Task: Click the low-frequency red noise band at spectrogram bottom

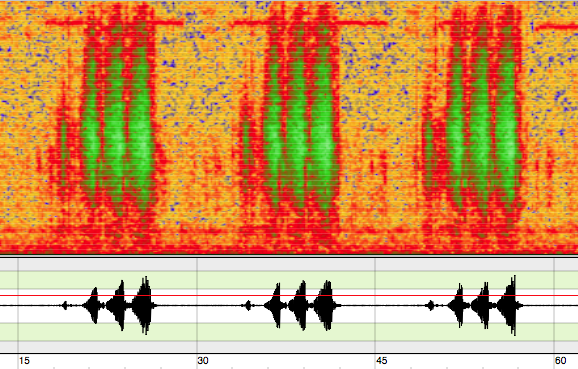Action: pyautogui.click(x=289, y=241)
